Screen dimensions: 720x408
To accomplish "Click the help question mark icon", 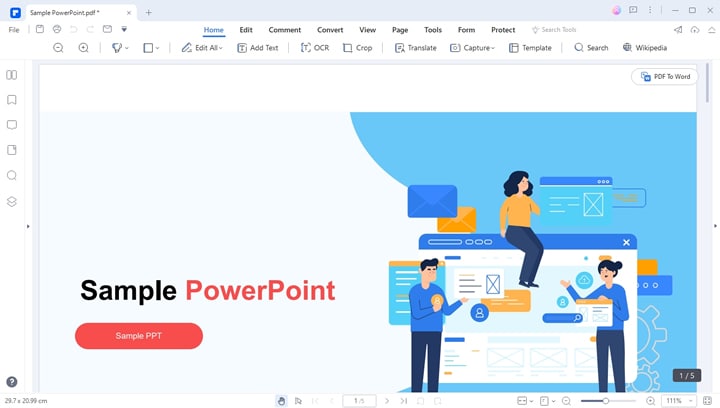I will pyautogui.click(x=12, y=382).
